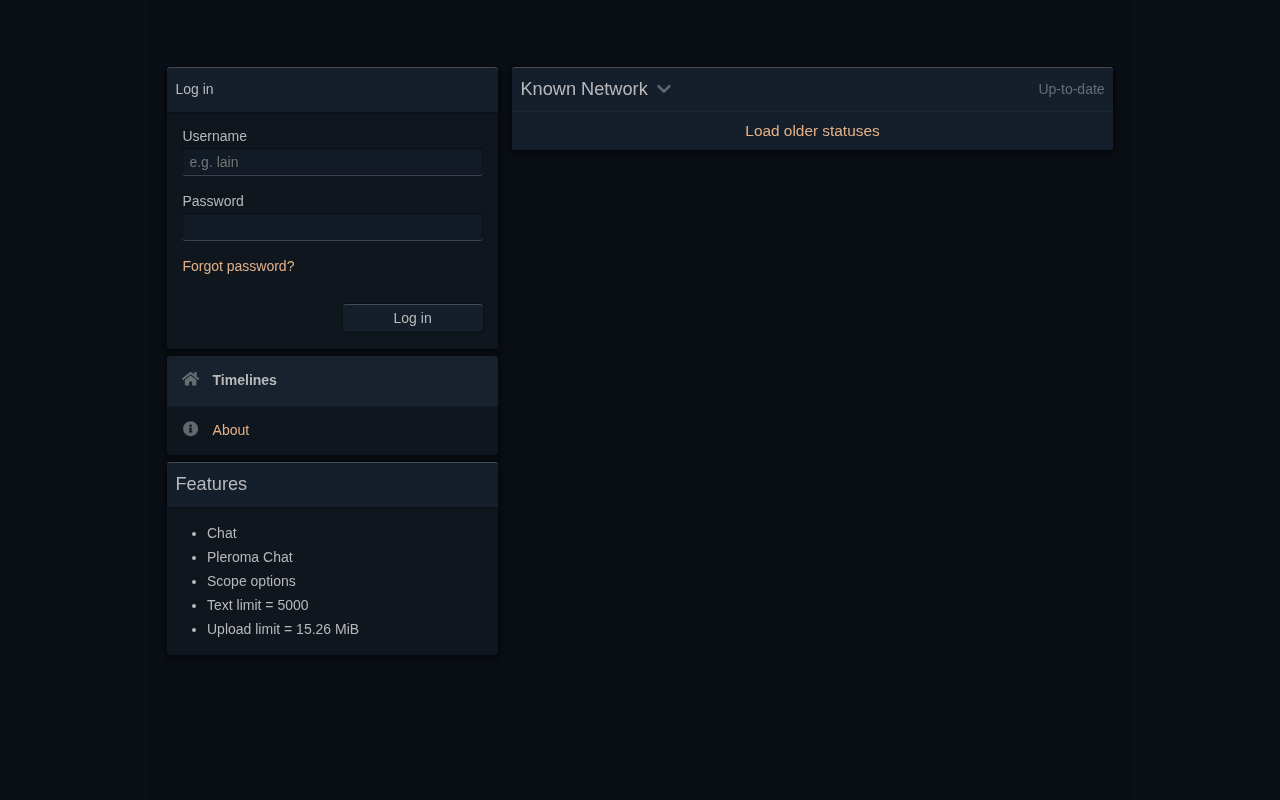The width and height of the screenshot is (1280, 800).
Task: Expand the Known Network timeline chevron
Action: coord(663,89)
